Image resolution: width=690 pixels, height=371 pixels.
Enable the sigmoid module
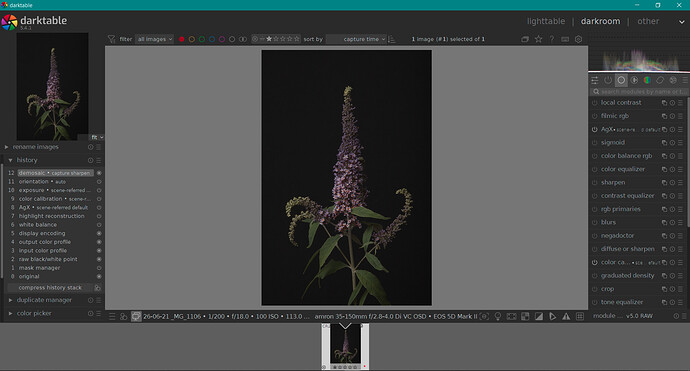(x=595, y=143)
